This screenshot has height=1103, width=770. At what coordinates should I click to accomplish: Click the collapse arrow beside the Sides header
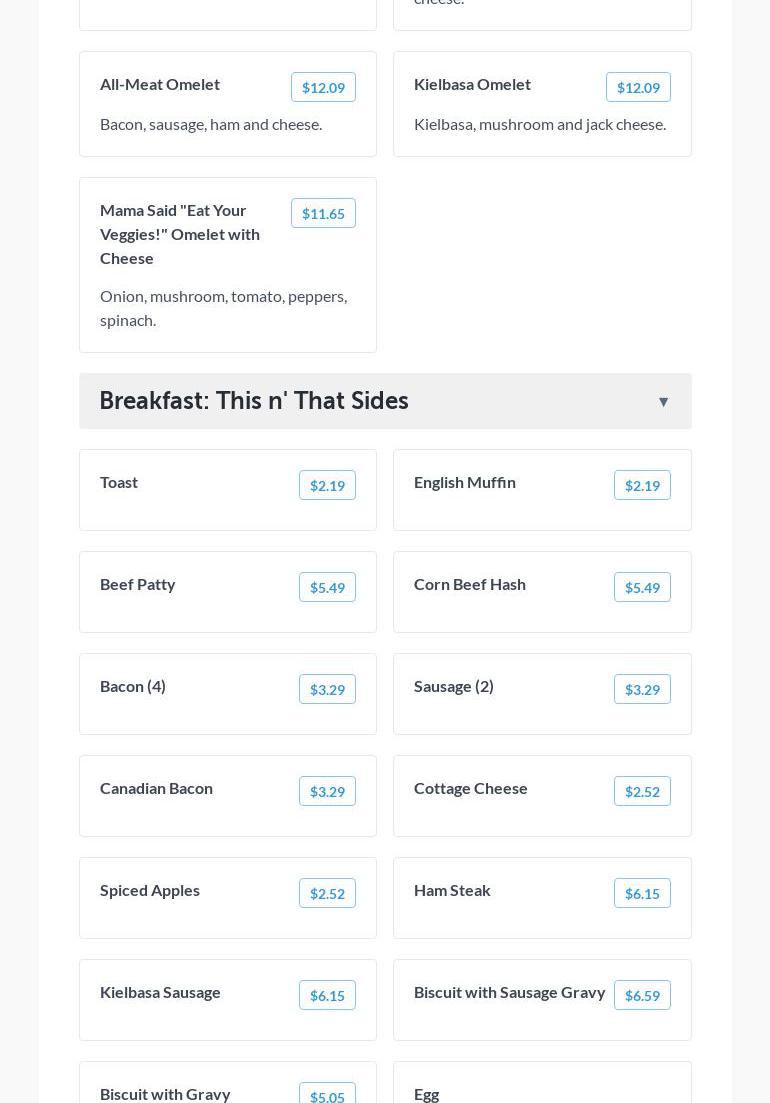663,402
